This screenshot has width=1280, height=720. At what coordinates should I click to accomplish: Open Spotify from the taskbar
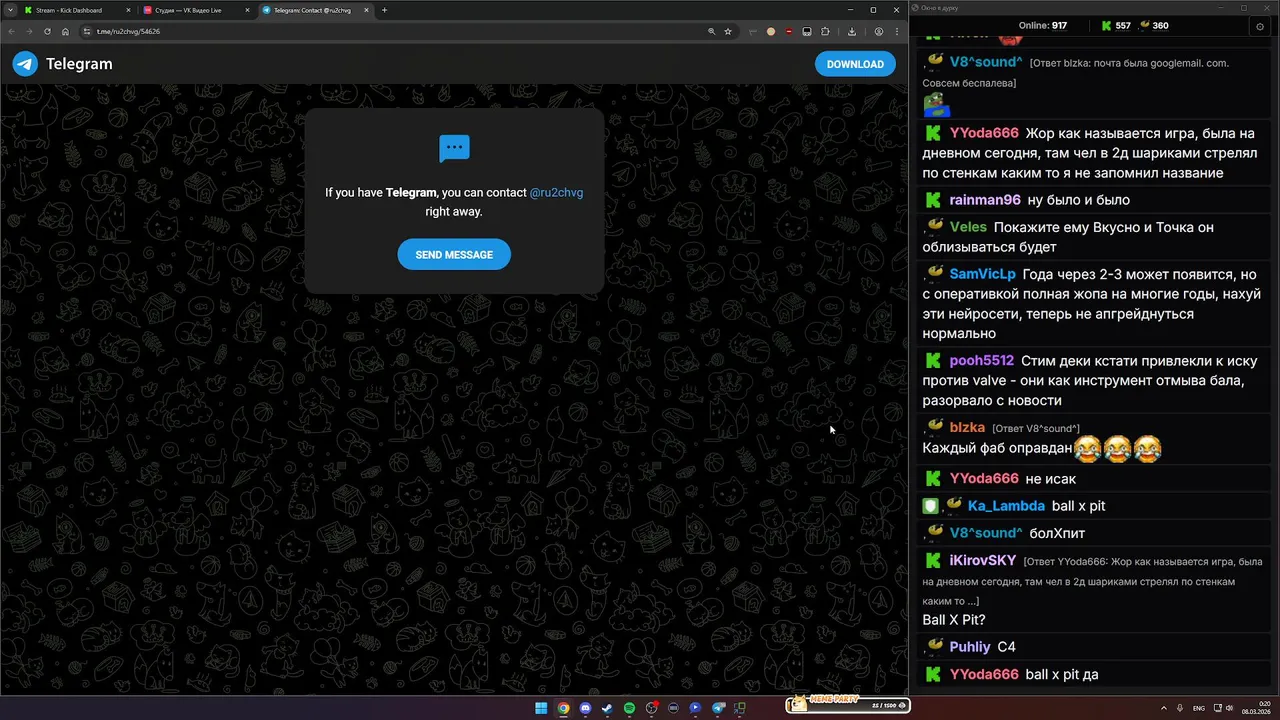(x=629, y=708)
